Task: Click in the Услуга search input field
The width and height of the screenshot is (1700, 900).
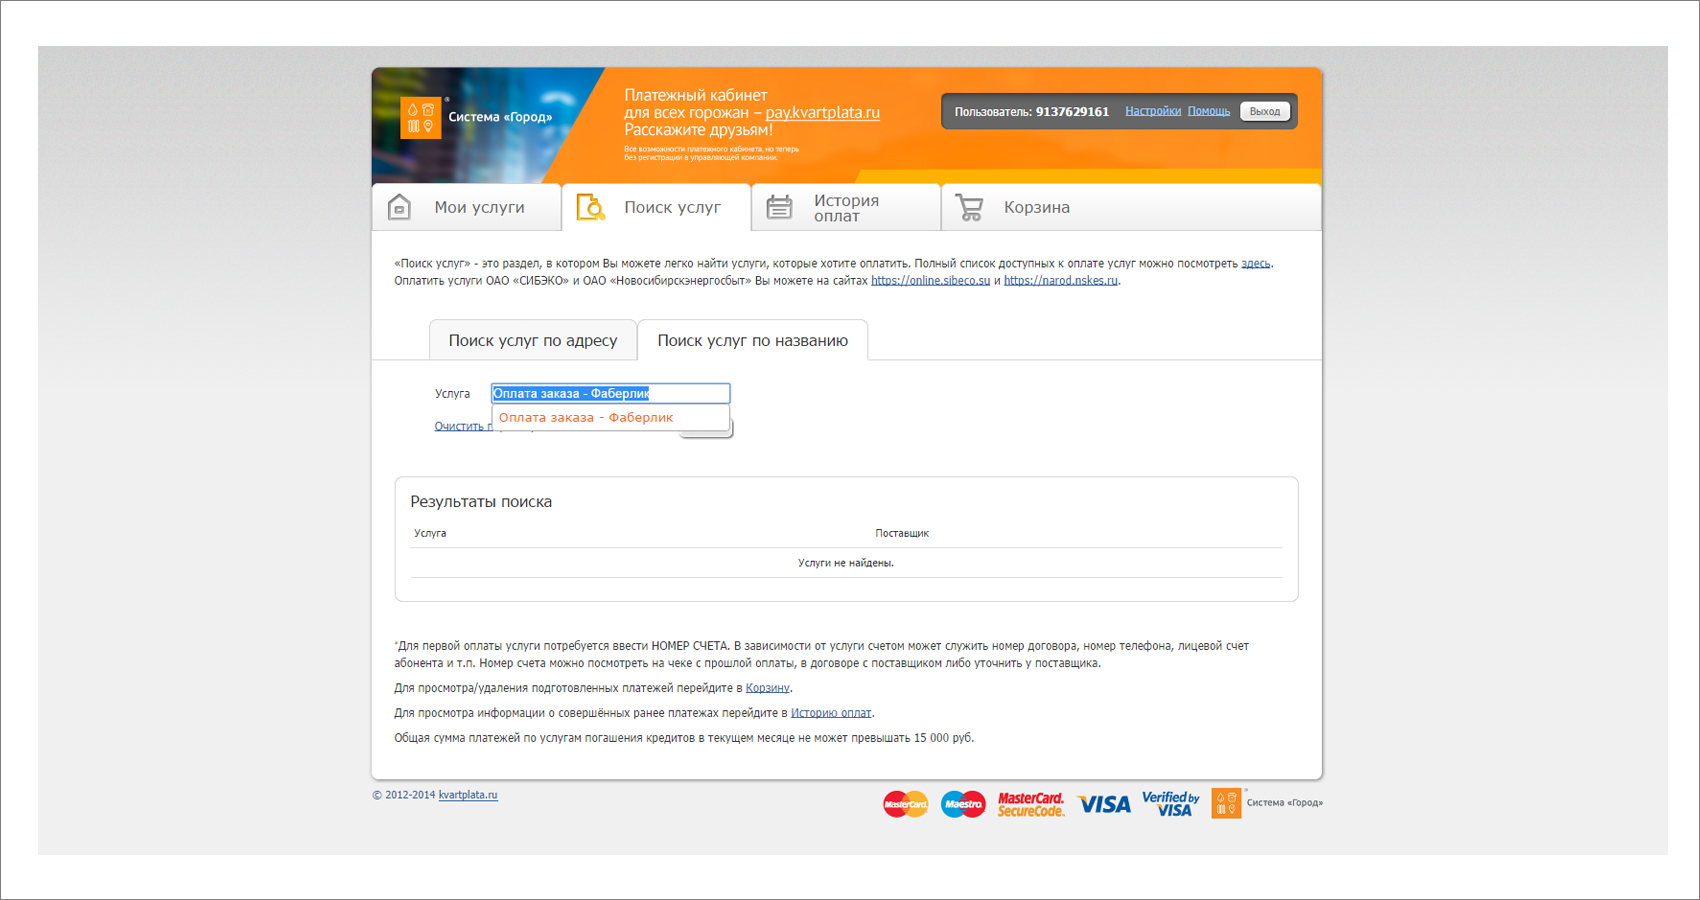Action: 610,393
